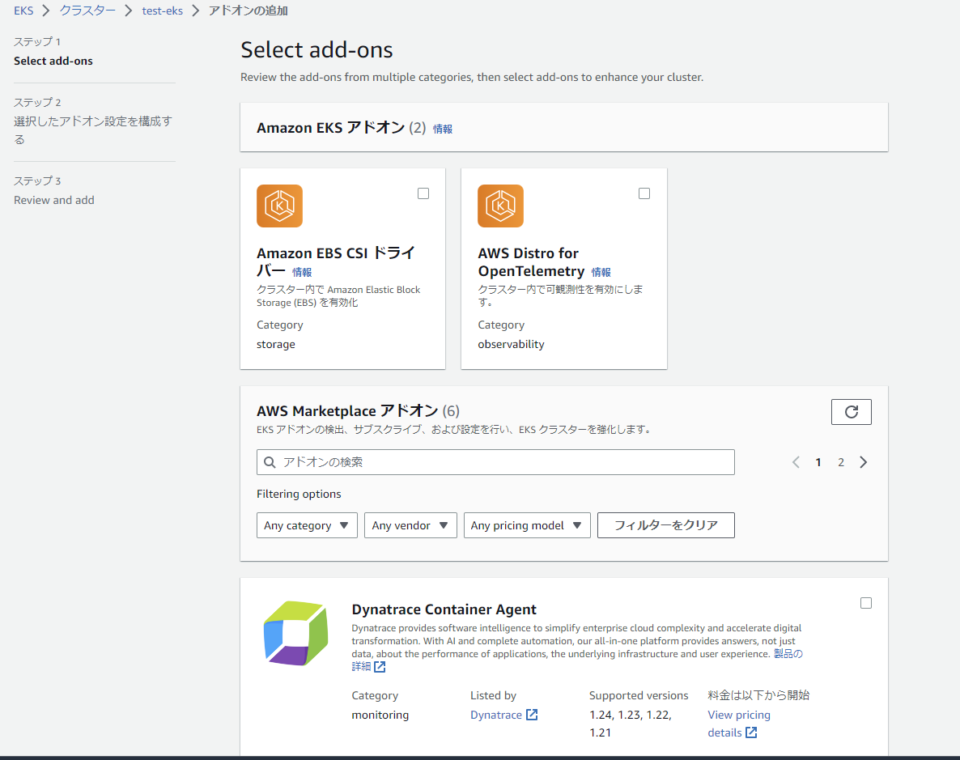Click the refresh icon for Marketplace add-ons
The width and height of the screenshot is (960, 760).
(851, 411)
